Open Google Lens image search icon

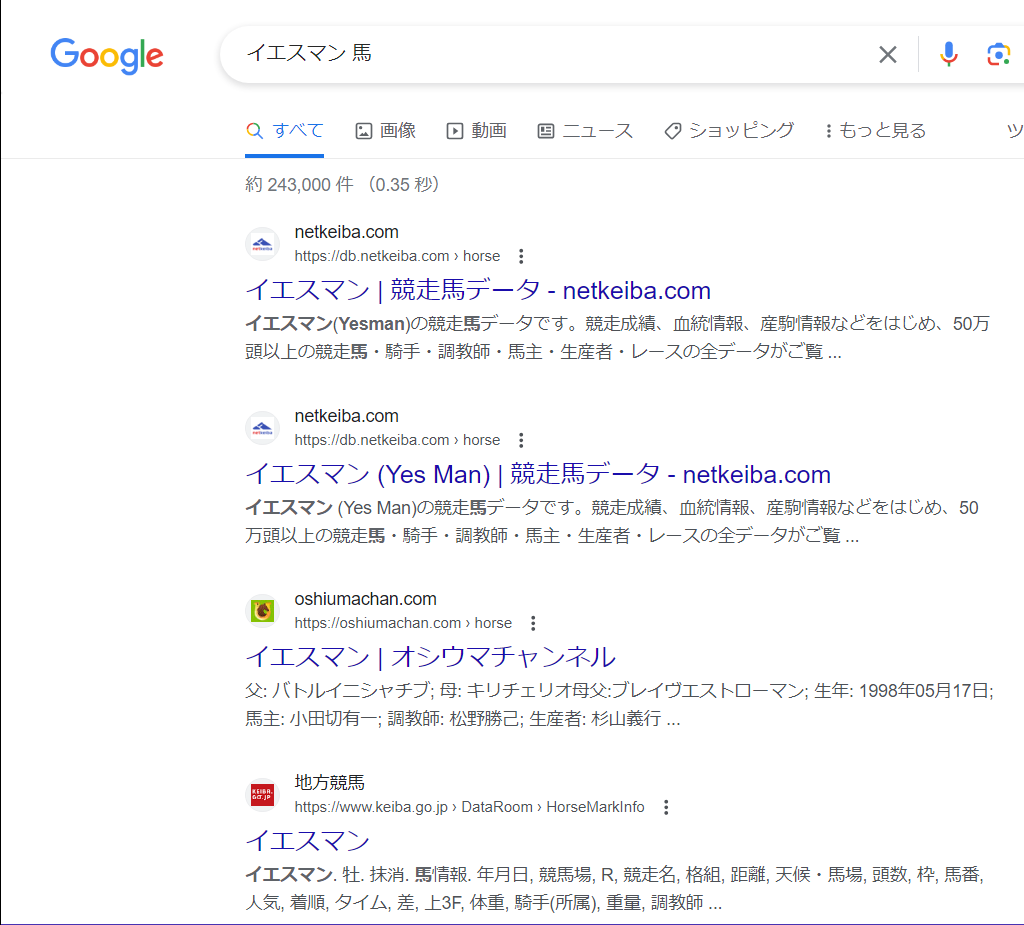[999, 54]
